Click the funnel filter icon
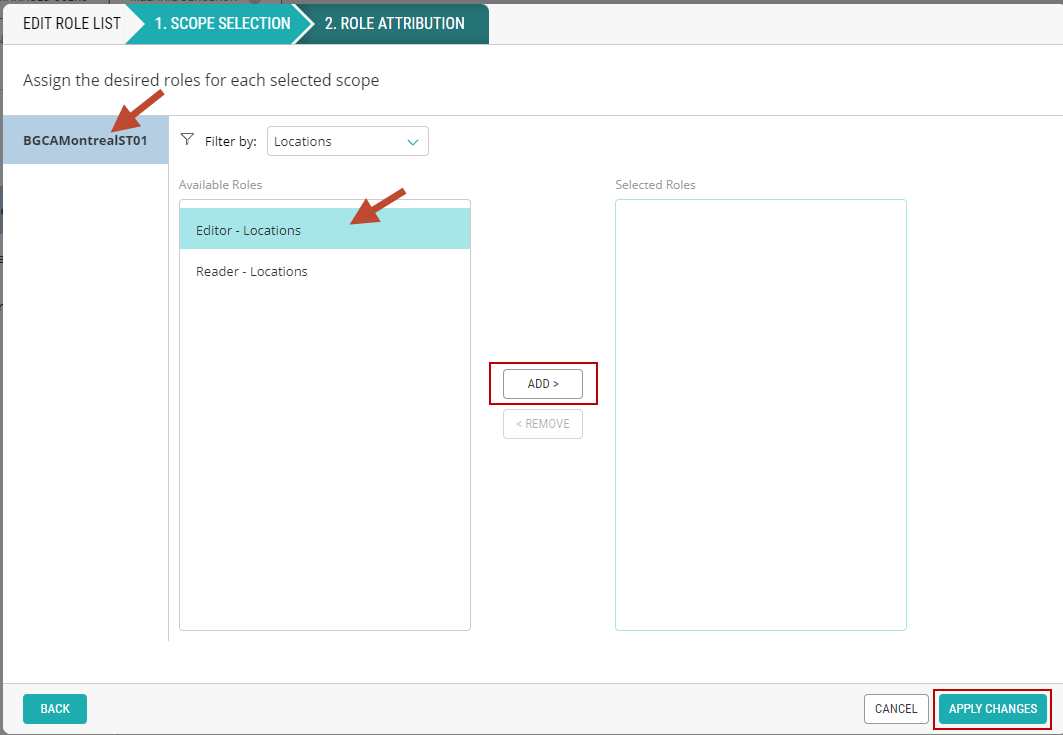1063x735 pixels. (186, 141)
